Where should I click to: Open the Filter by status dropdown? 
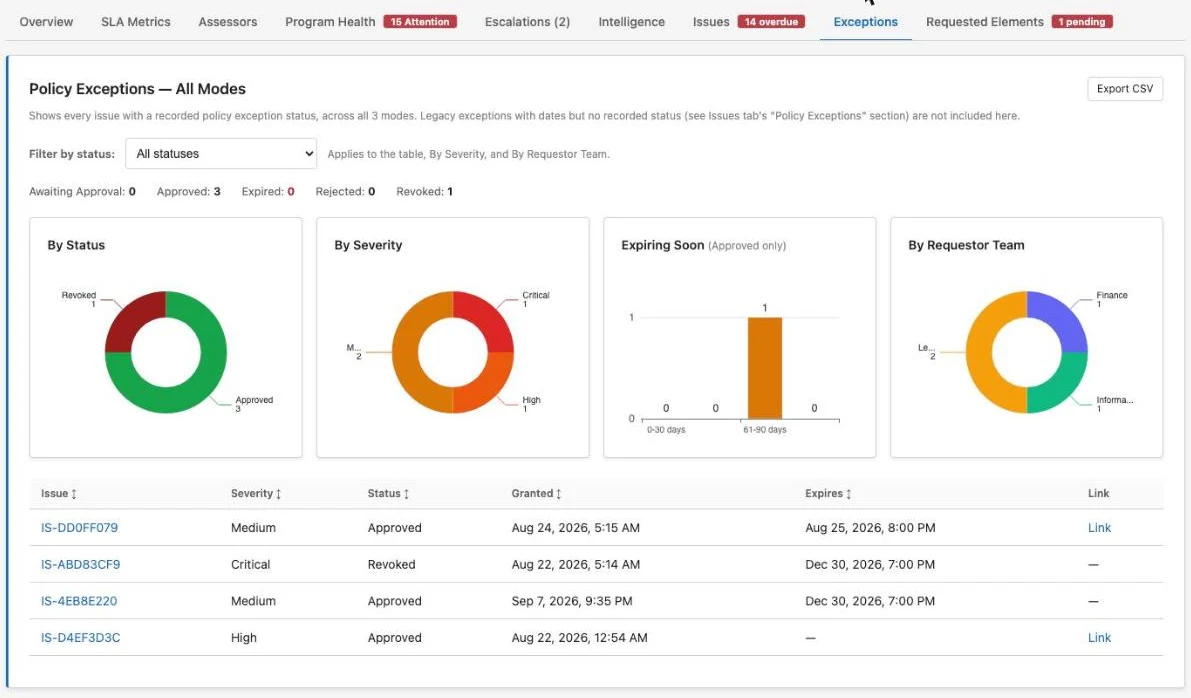221,153
